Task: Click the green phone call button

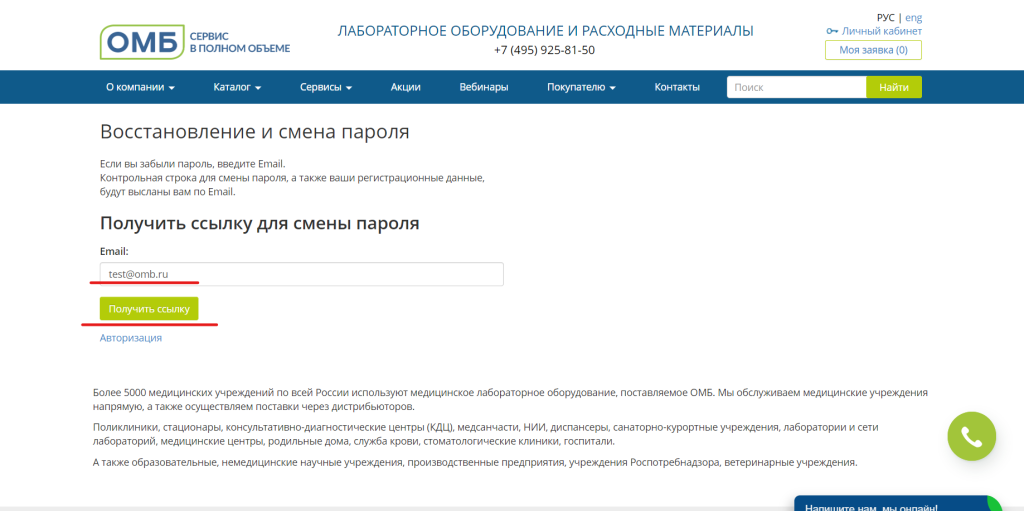Action: coord(971,437)
